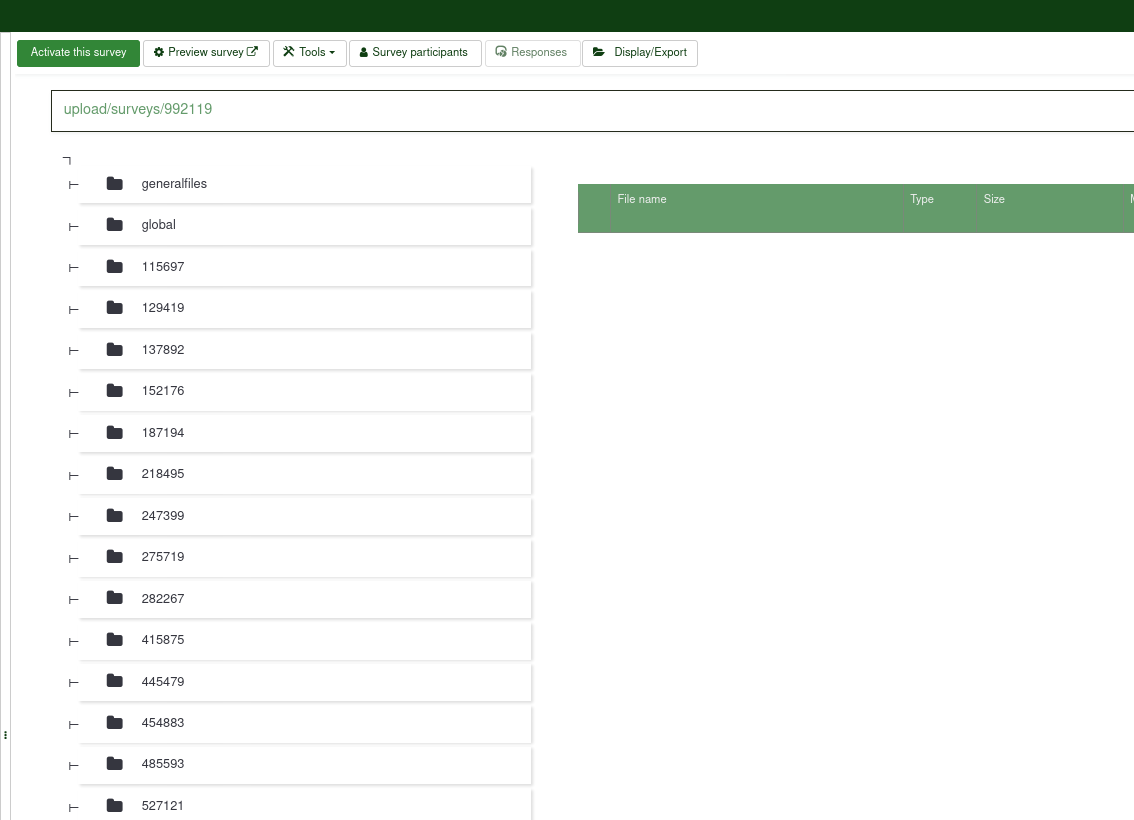Open the Display/Export menu

click(x=640, y=53)
